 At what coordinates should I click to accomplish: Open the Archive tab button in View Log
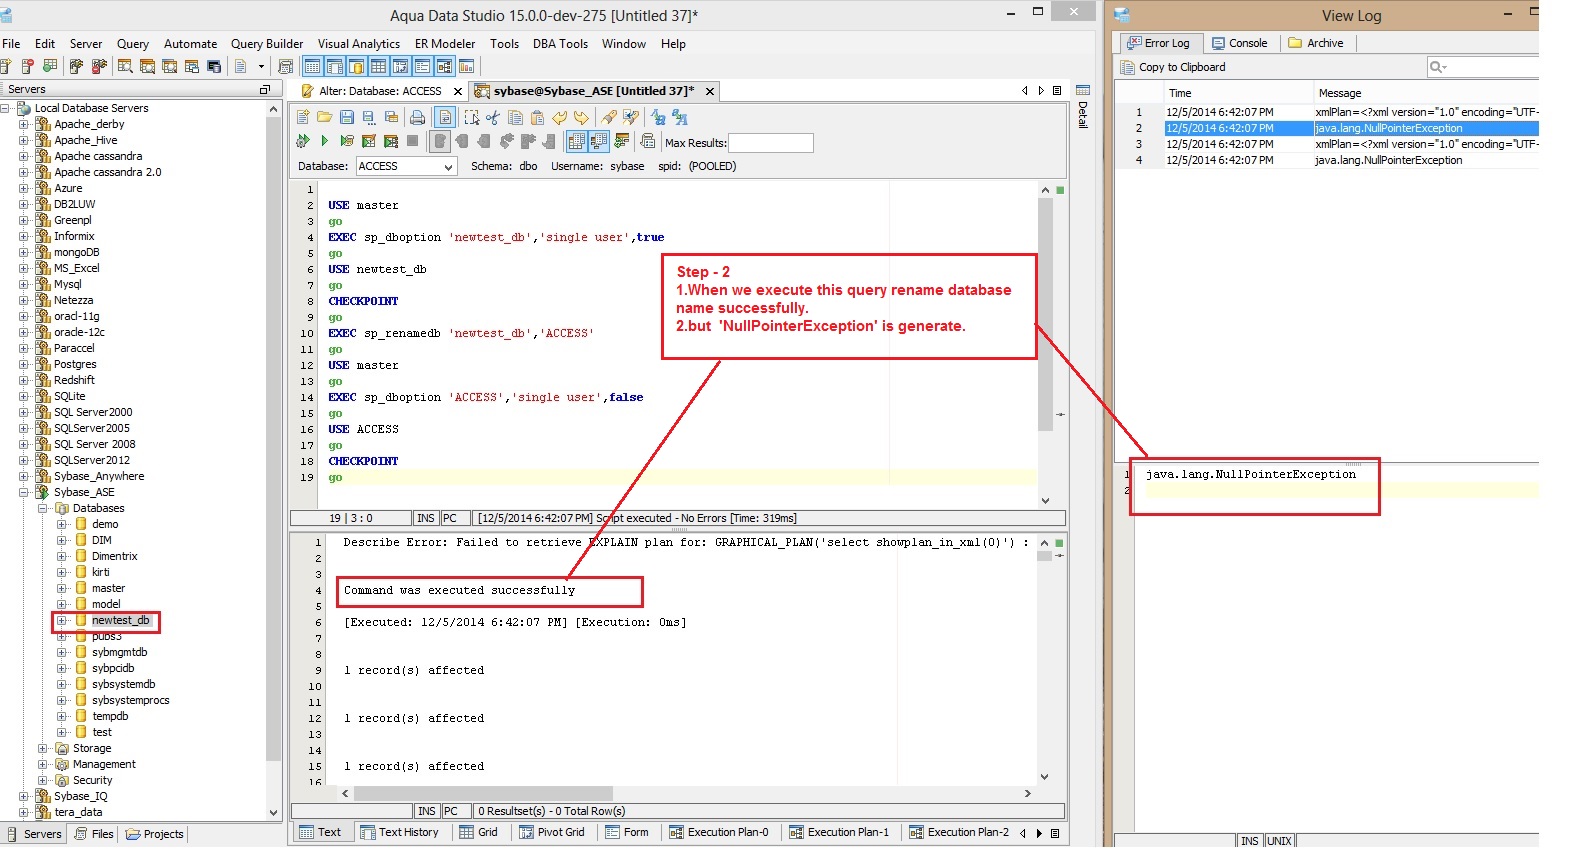pos(1316,43)
